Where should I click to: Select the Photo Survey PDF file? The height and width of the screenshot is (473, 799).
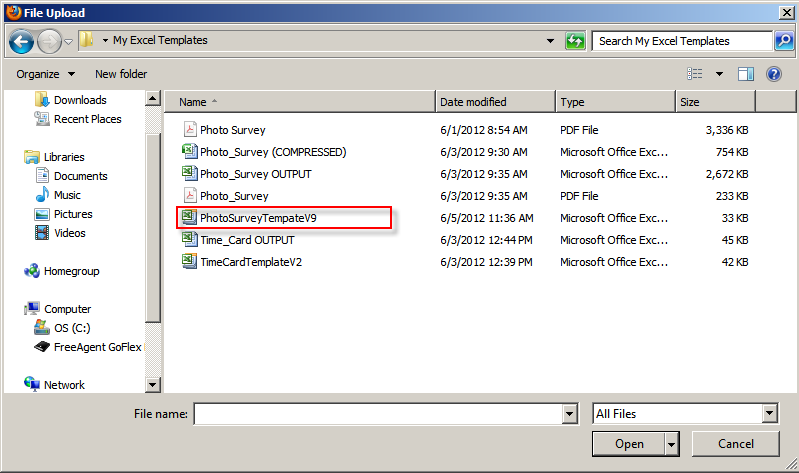[x=232, y=130]
